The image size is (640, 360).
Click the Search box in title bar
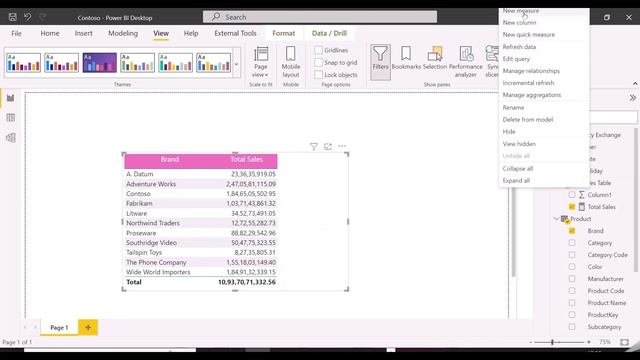(x=320, y=17)
